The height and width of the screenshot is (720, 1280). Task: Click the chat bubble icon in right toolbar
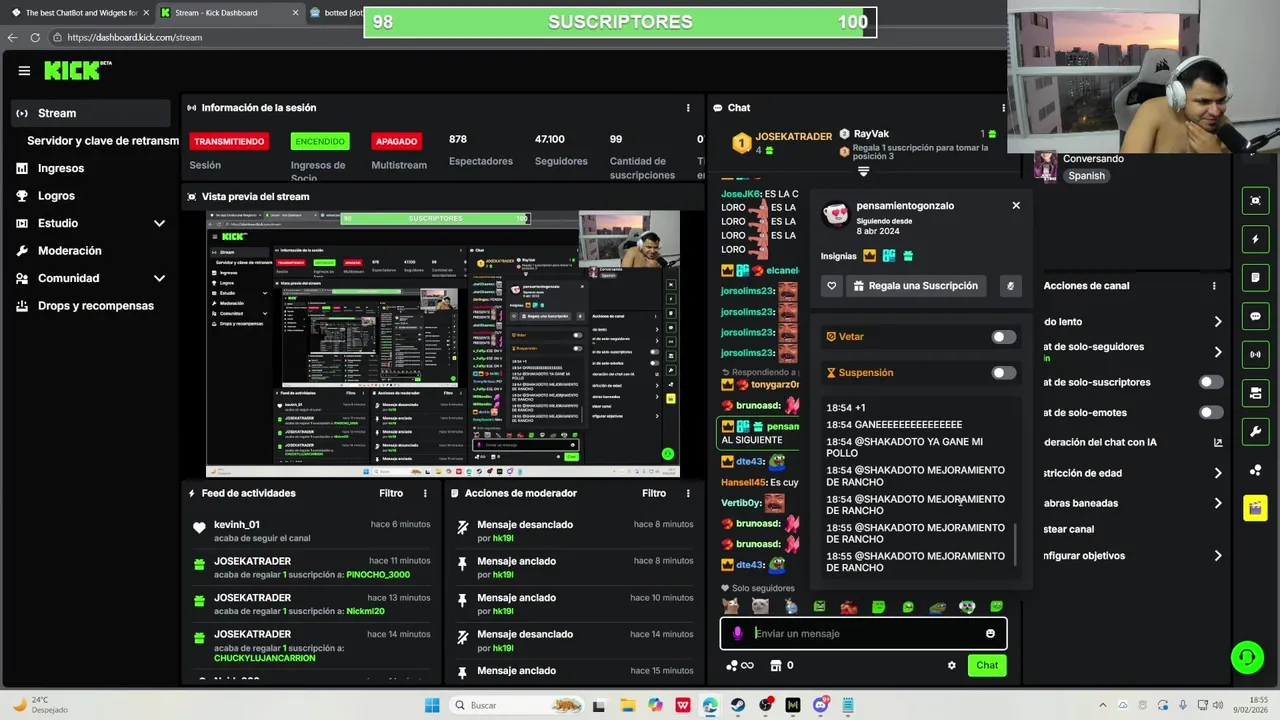[x=1255, y=316]
